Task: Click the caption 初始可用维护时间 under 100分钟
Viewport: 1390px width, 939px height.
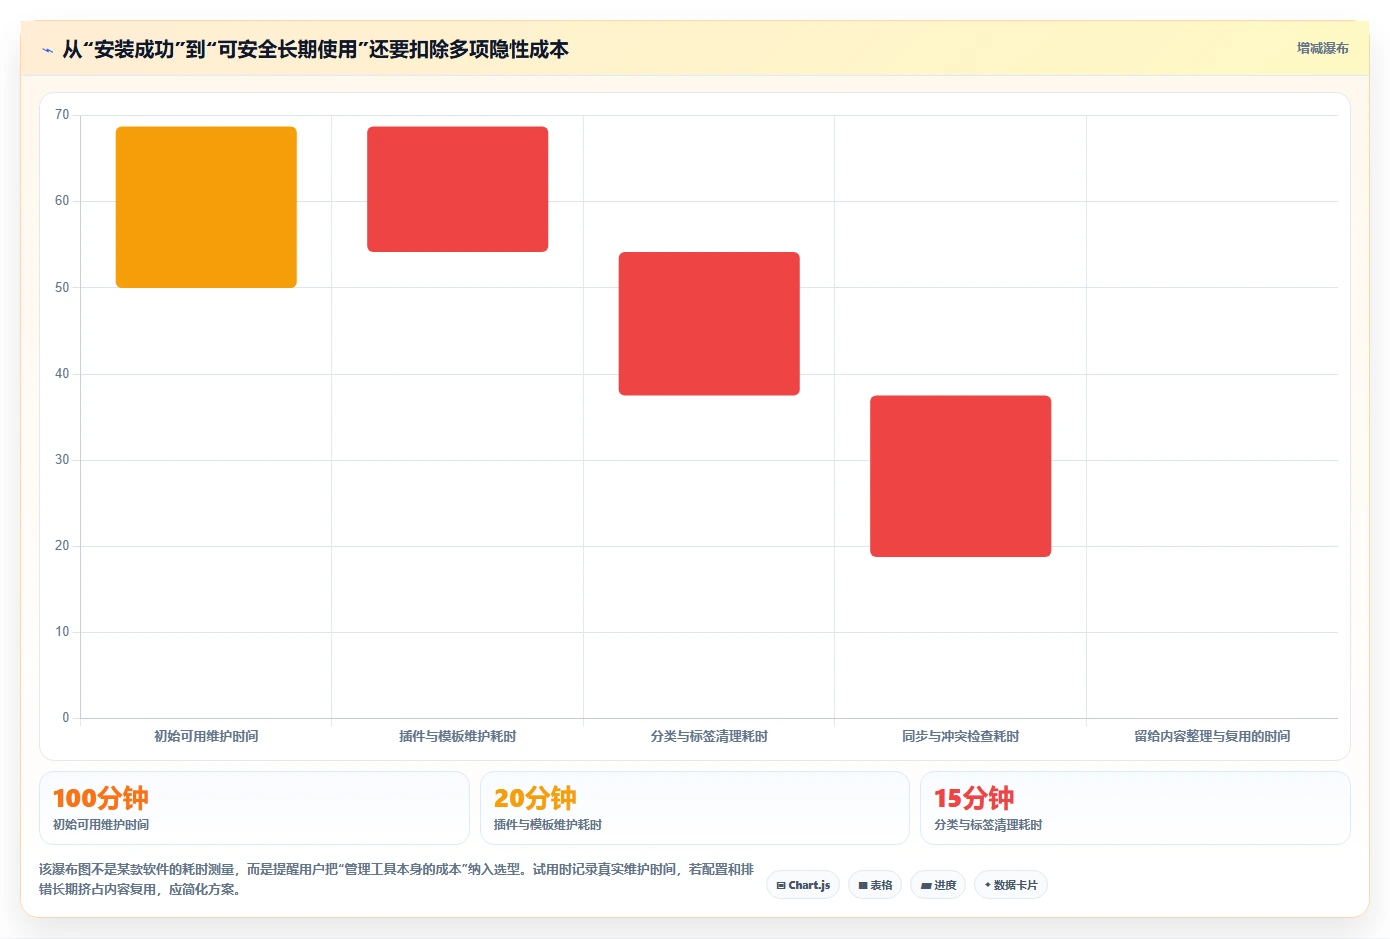Action: [x=101, y=825]
